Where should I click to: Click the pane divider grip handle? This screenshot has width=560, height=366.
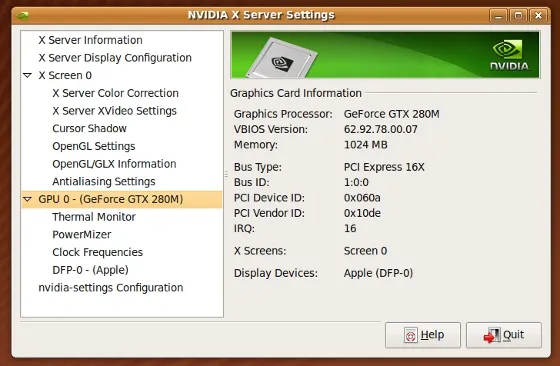(226, 174)
